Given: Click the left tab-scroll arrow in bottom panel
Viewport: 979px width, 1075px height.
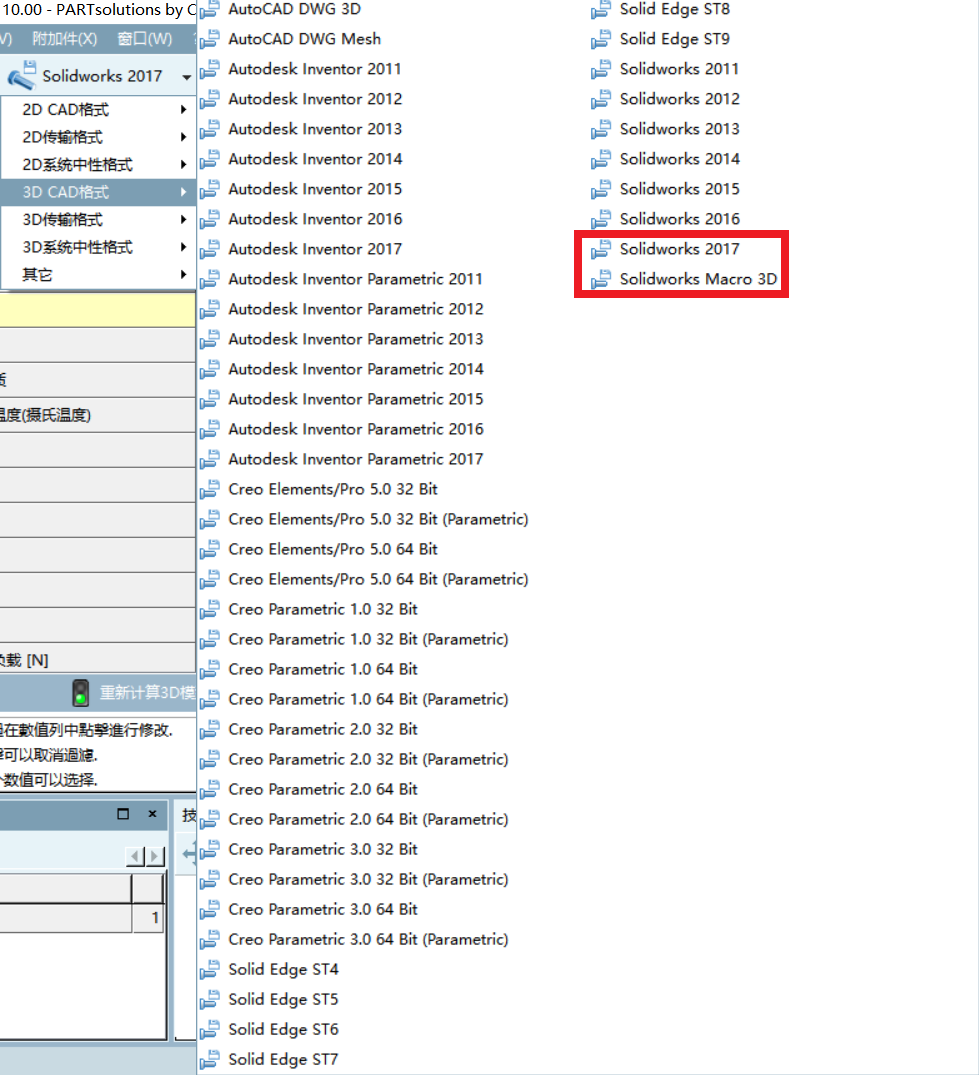Looking at the screenshot, I should (x=135, y=856).
